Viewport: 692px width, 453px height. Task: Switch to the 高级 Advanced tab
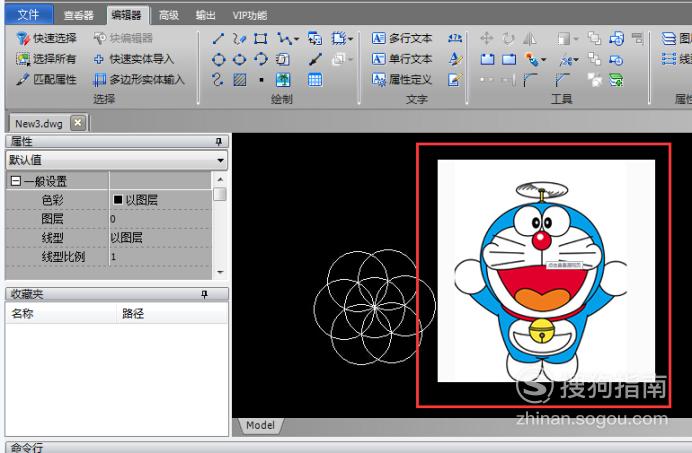169,15
